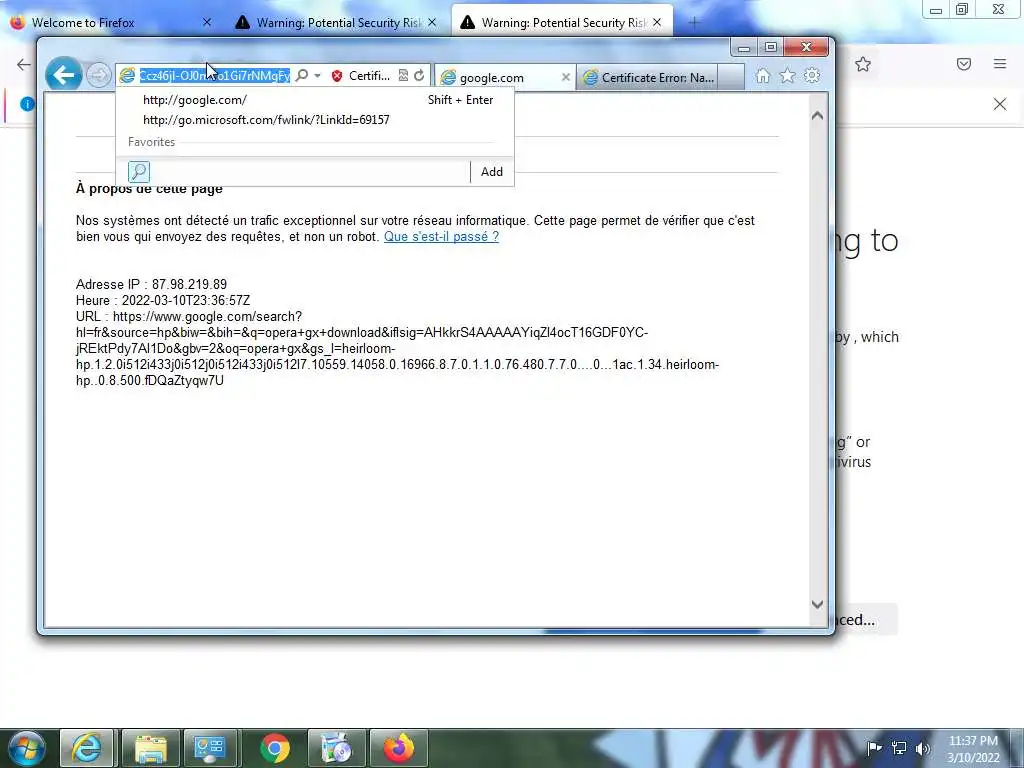Click the Internet Explorer back arrow button
1024x768 pixels.
[63, 75]
